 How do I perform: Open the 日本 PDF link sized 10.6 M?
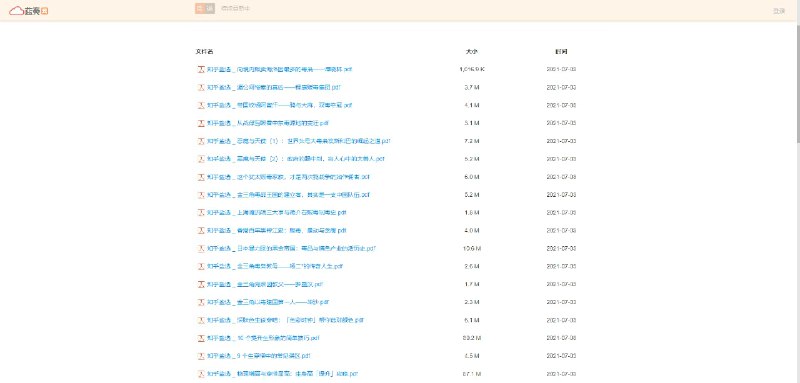291,248
